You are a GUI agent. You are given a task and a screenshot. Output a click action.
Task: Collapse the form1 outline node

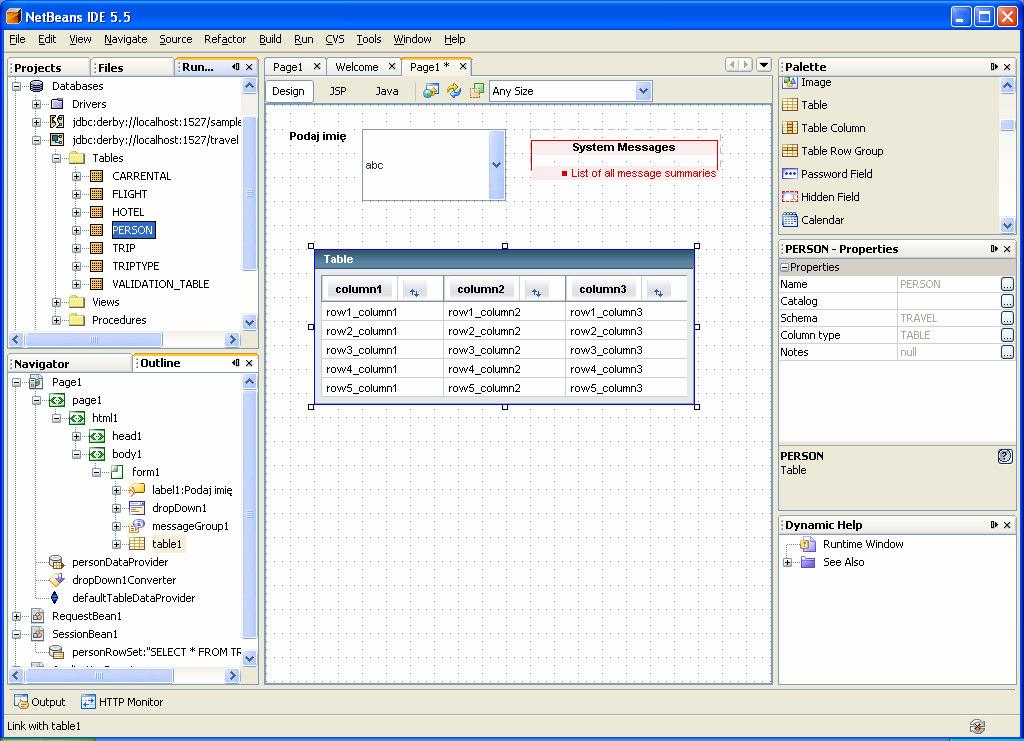coord(97,472)
